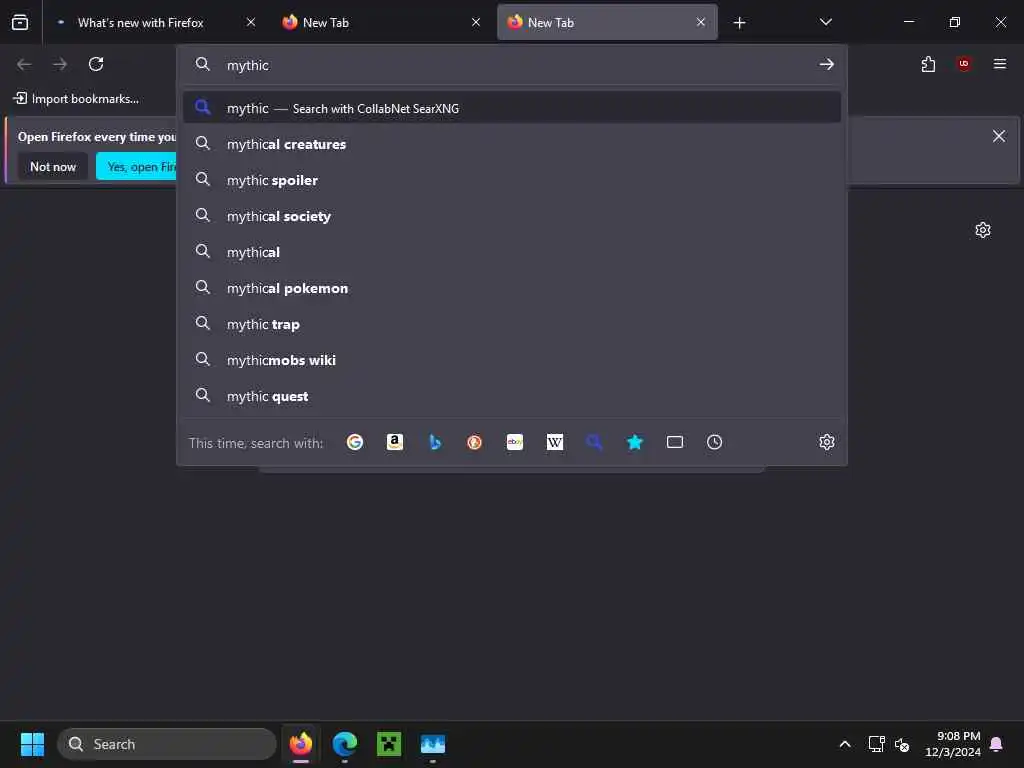The height and width of the screenshot is (768, 1024).
Task: Go back one page
Action: point(24,64)
